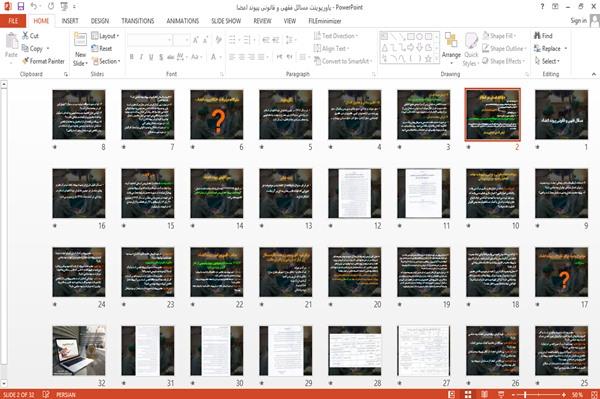Switch to the DESIGN tab
600x399 pixels.
click(100, 21)
